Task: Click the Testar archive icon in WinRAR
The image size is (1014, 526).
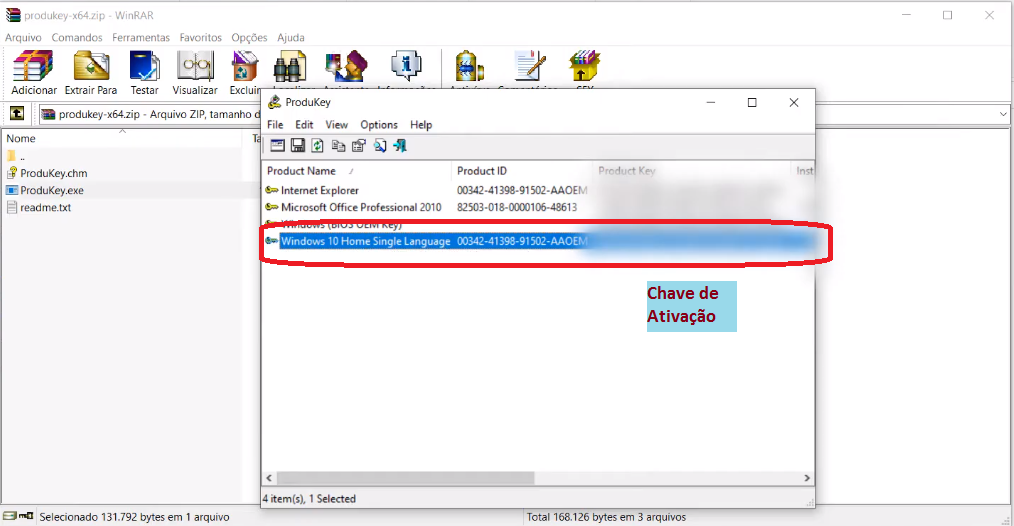Action: tap(144, 66)
